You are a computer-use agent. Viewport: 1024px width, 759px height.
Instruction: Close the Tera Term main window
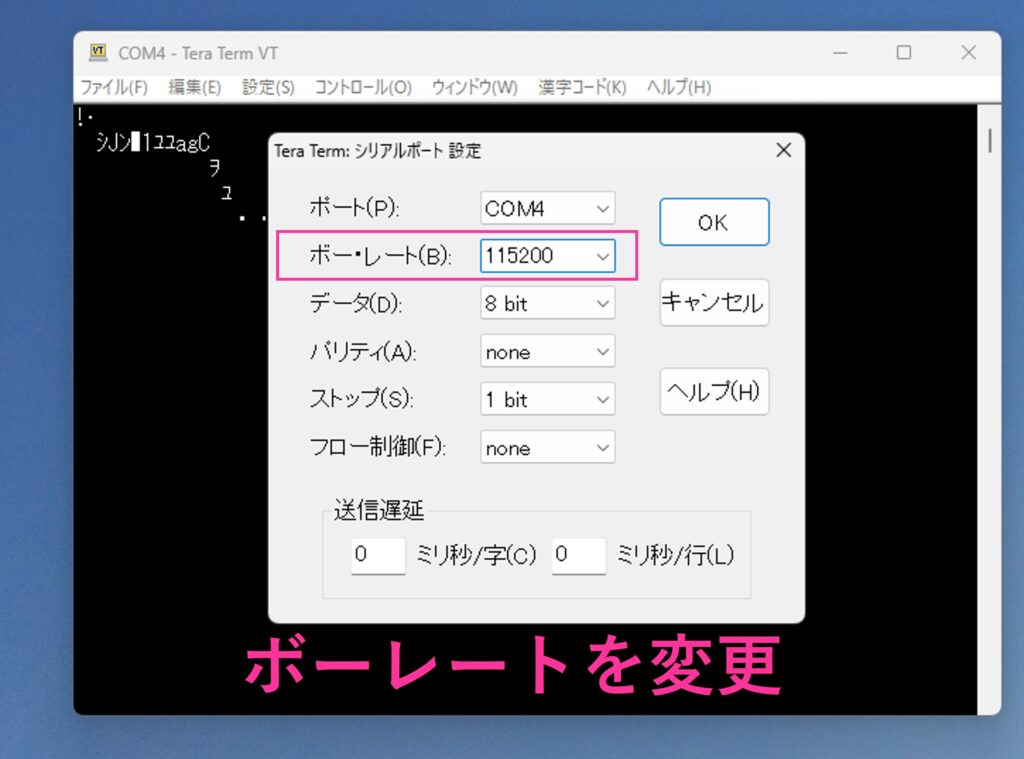(967, 53)
